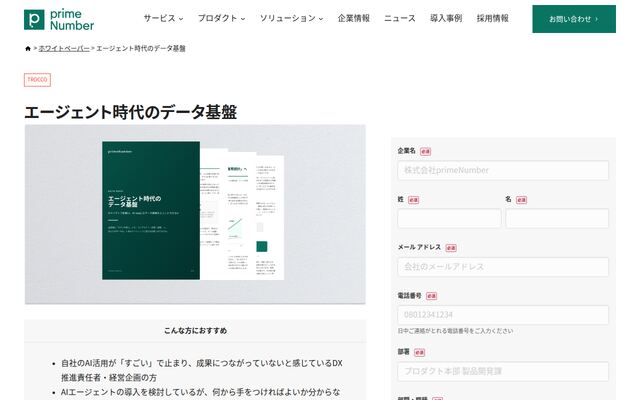Expand the プロダクト menu
This screenshot has height=400, width=640.
click(x=221, y=18)
